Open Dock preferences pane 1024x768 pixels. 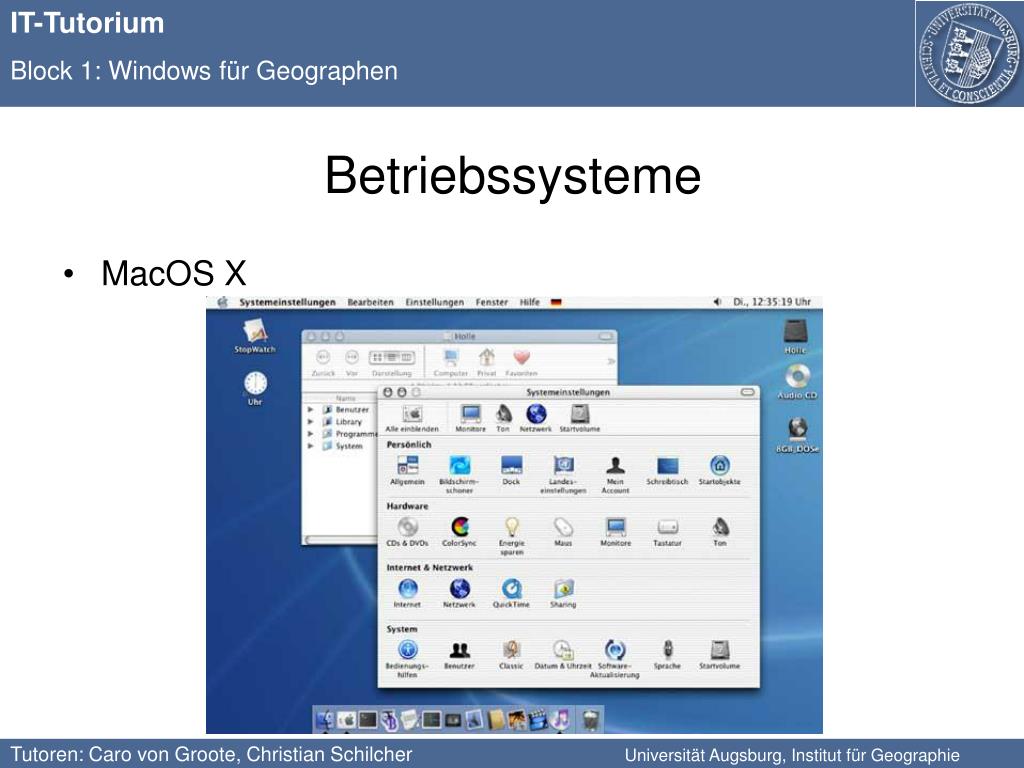click(x=511, y=471)
